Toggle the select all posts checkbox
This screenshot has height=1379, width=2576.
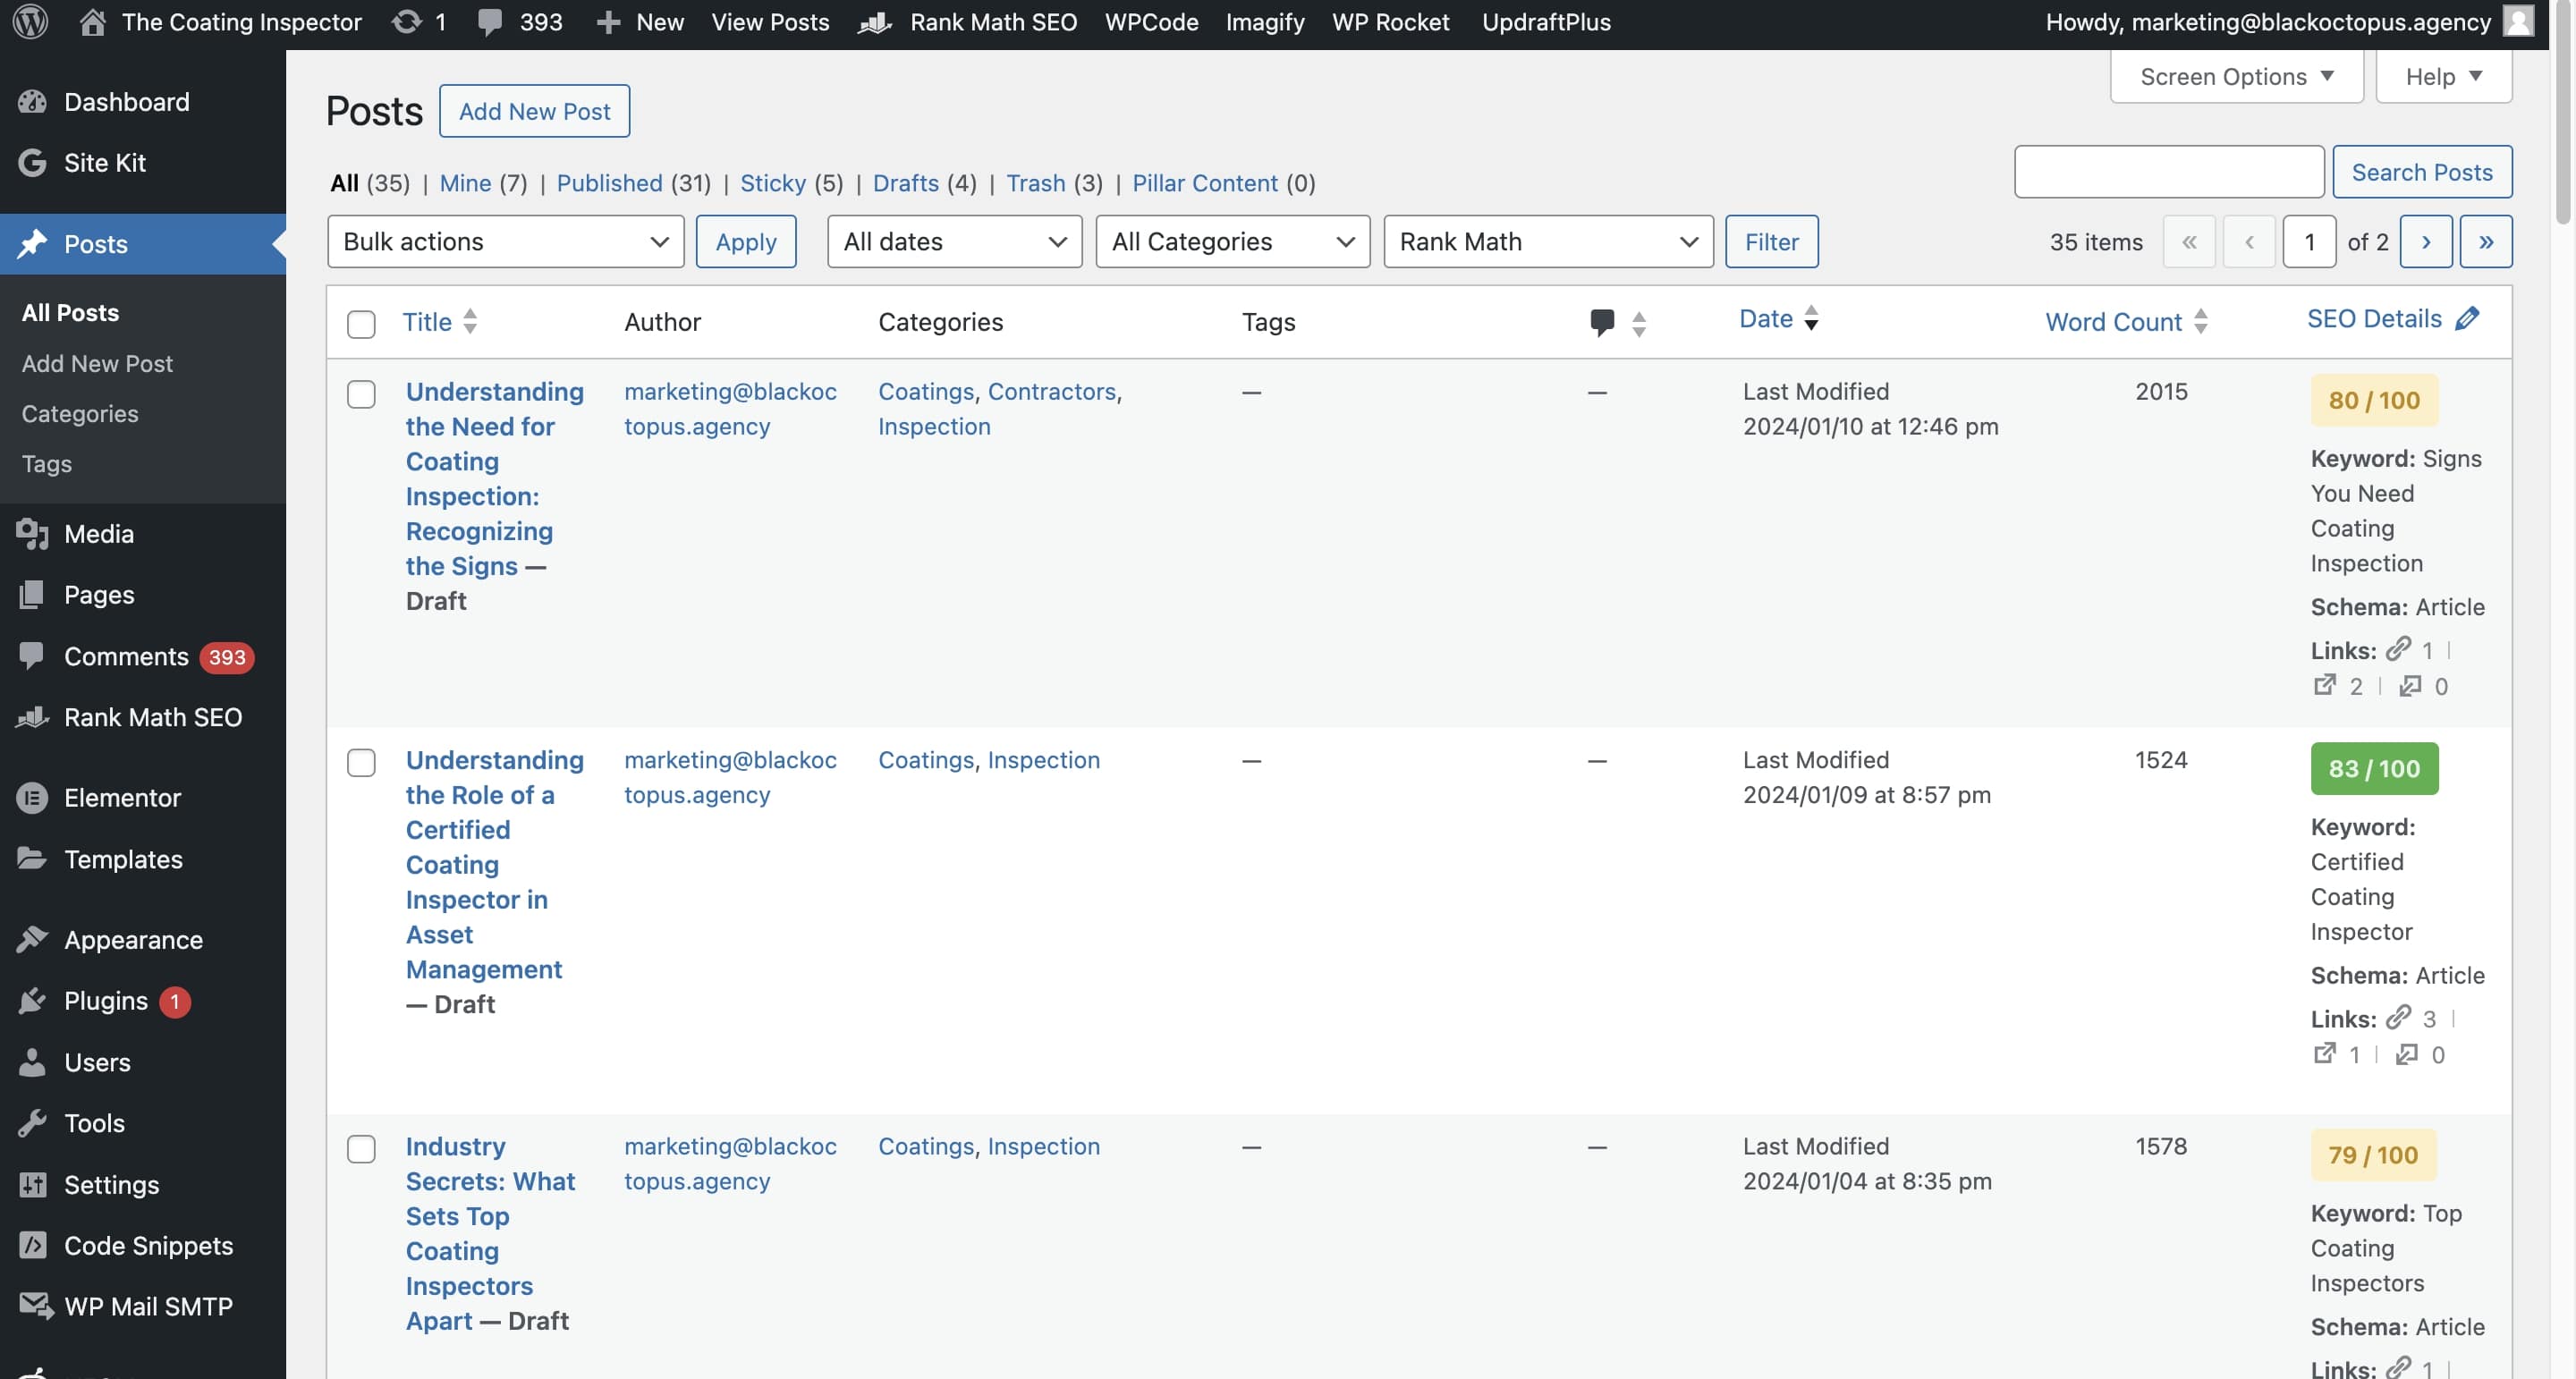click(x=361, y=324)
